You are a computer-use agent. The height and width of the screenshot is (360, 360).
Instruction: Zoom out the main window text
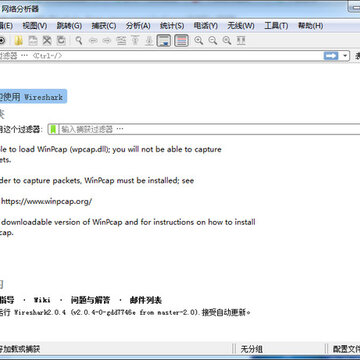[213, 41]
